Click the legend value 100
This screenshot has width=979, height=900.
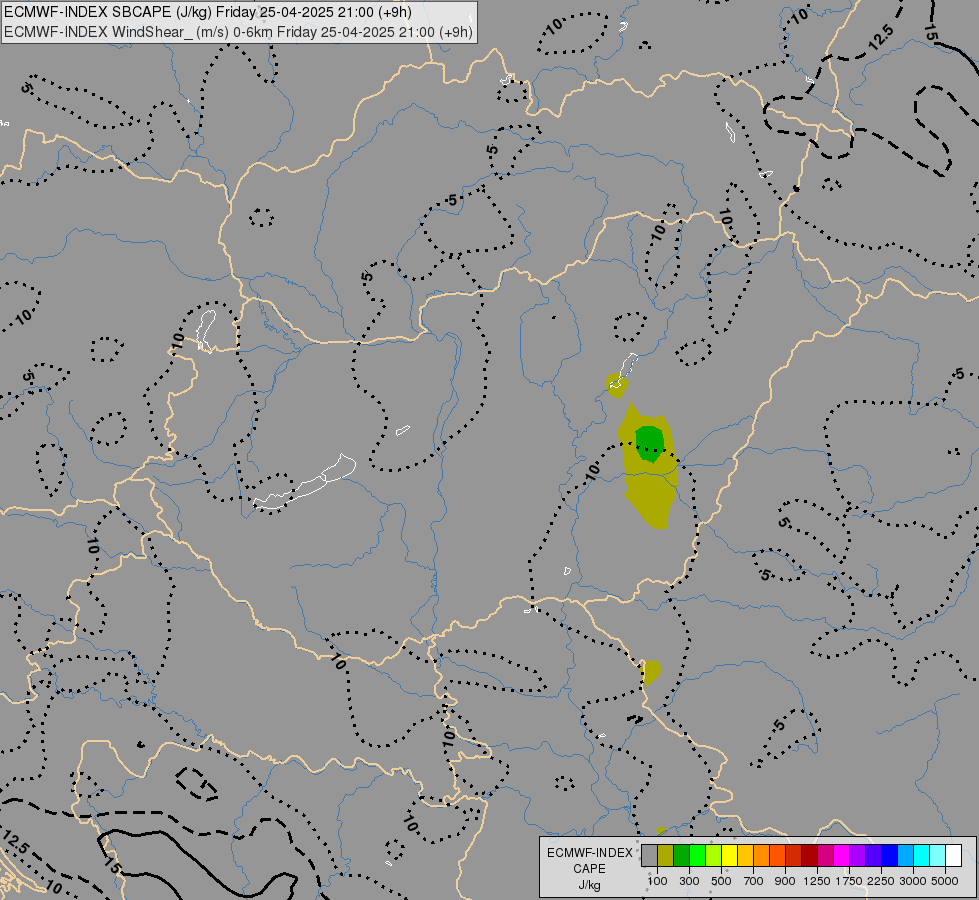(657, 881)
